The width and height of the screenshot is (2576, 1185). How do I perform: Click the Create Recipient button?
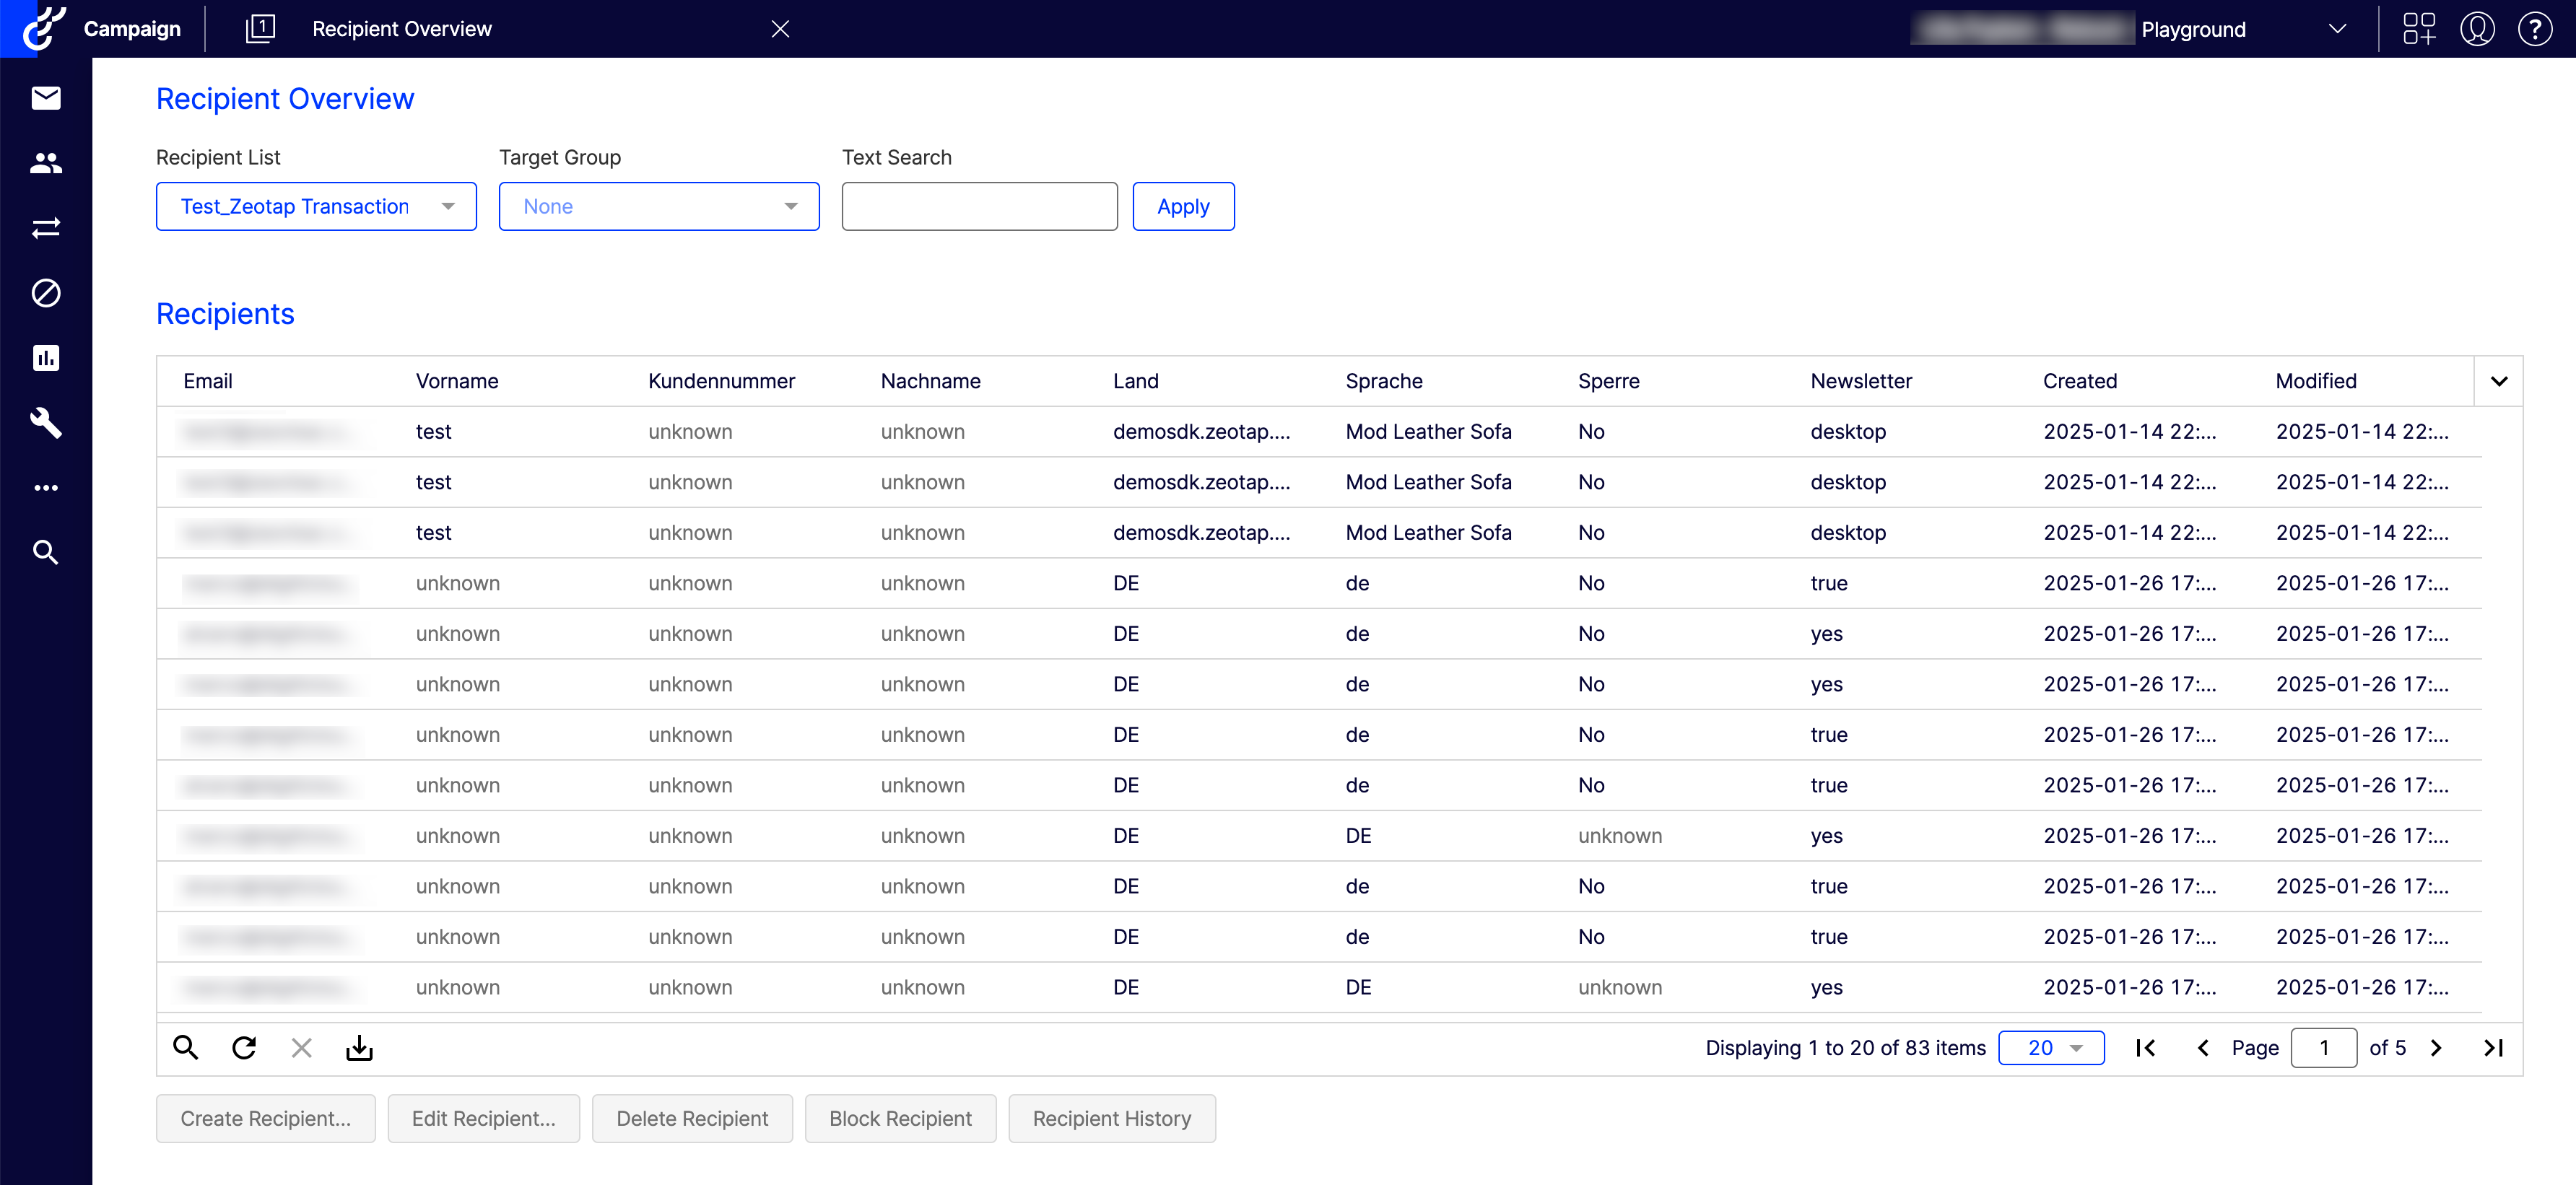click(266, 1119)
